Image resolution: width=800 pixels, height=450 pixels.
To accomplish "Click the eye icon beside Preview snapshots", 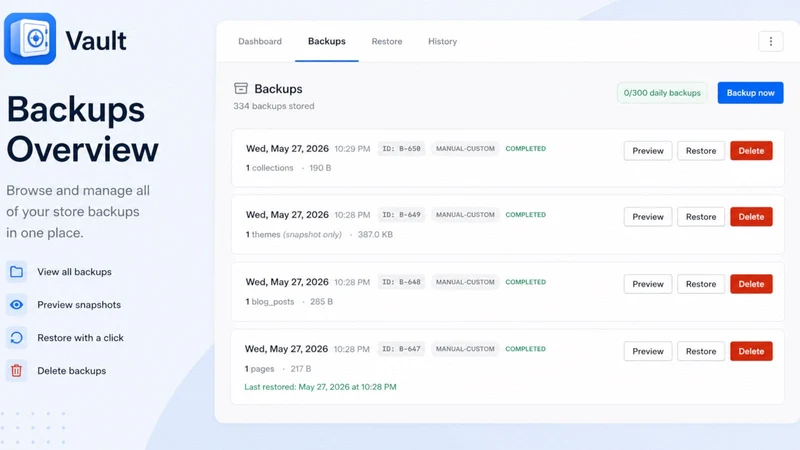I will coord(16,305).
